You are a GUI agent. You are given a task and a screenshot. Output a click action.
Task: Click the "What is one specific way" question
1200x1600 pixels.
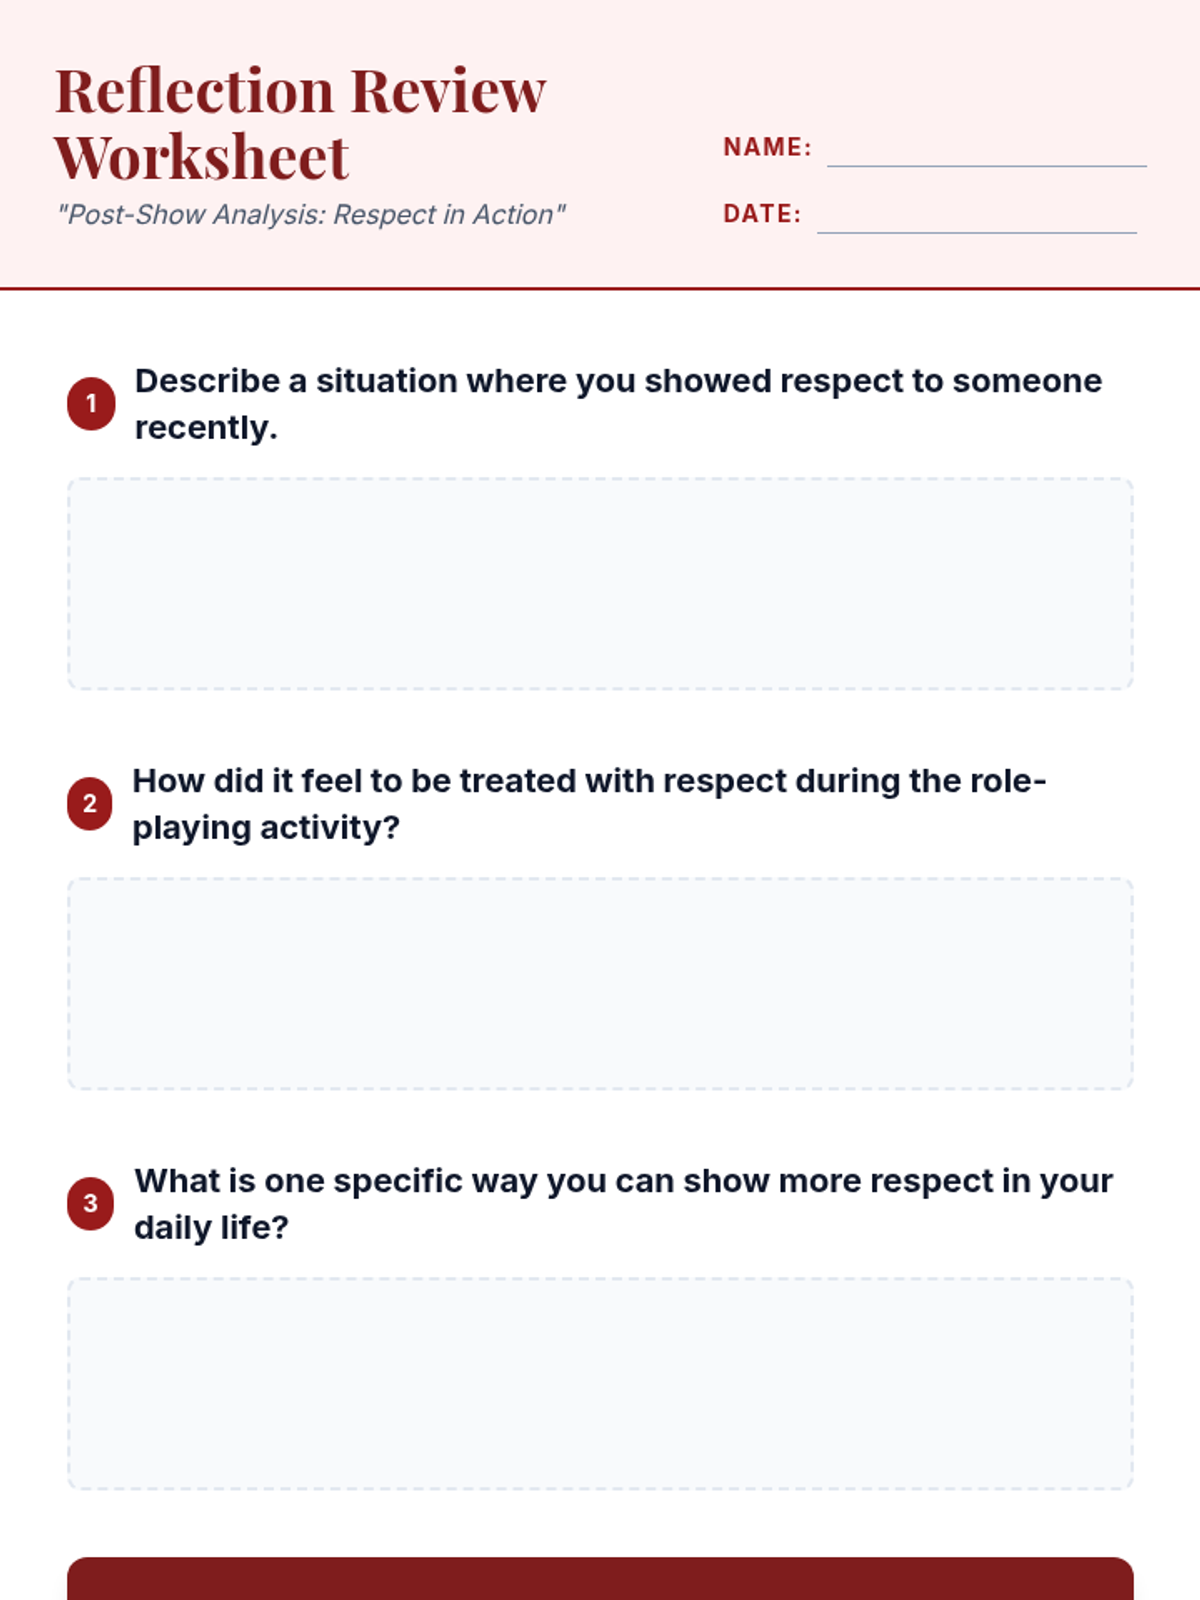(x=623, y=1204)
